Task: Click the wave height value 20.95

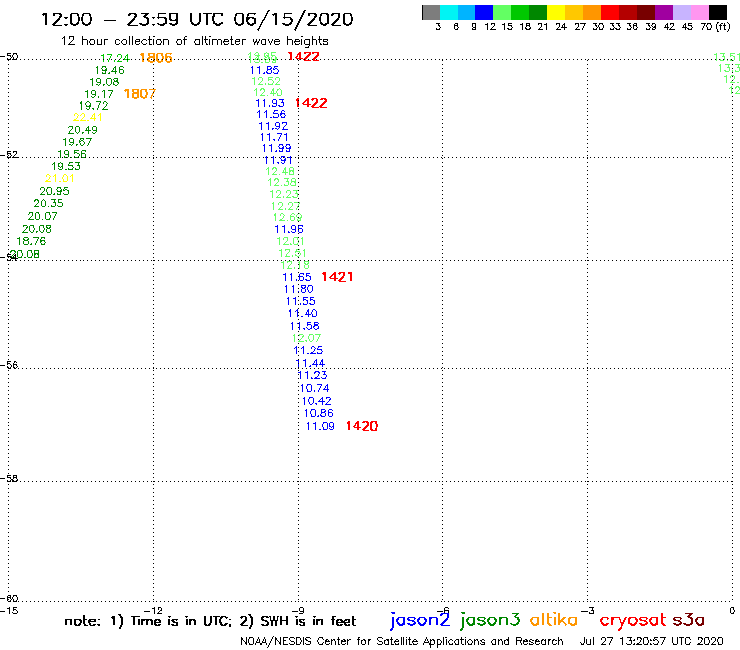Action: (54, 191)
